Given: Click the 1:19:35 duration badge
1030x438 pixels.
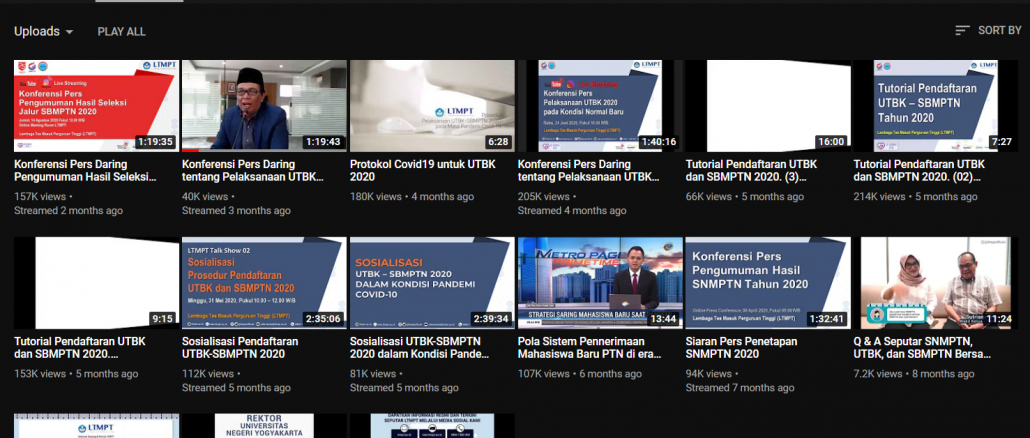Looking at the screenshot, I should pos(154,142).
